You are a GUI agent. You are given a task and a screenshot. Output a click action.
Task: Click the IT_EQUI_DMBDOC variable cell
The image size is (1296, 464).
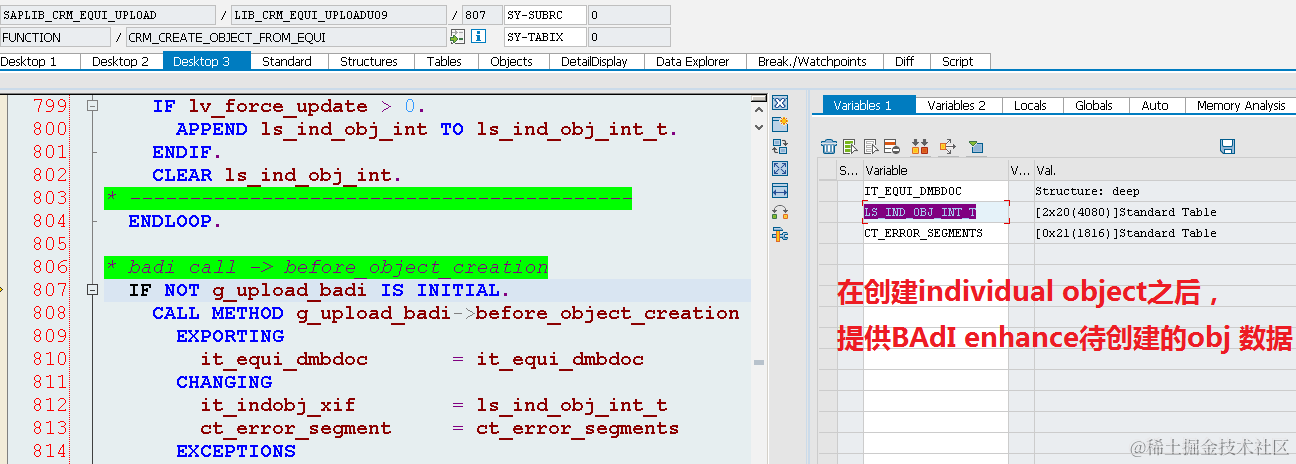point(935,191)
